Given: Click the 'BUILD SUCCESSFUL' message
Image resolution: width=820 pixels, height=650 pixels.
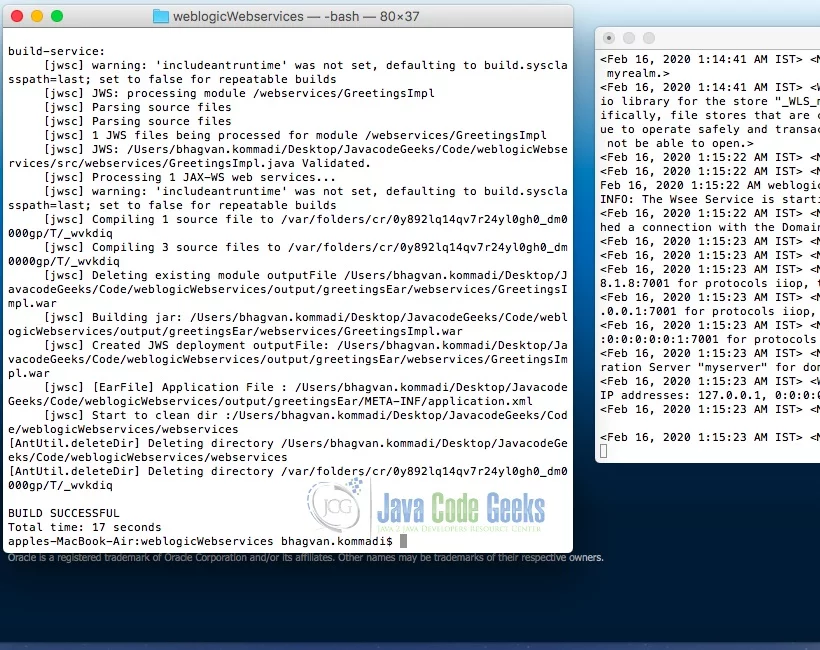Looking at the screenshot, I should [x=64, y=513].
